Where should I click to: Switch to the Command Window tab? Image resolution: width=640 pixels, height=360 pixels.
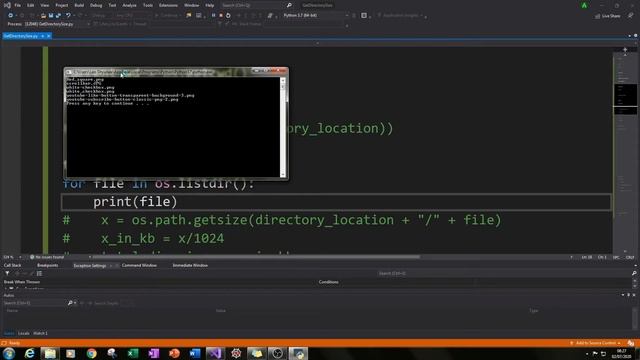tap(139, 265)
